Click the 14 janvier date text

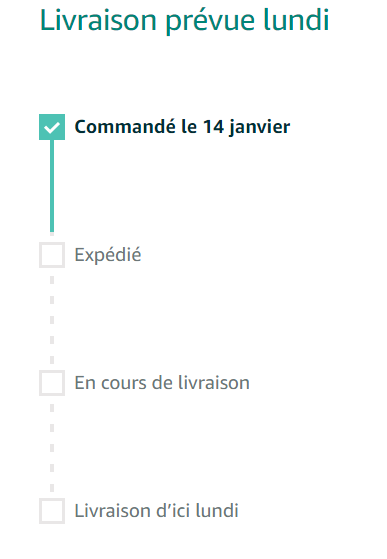247,128
